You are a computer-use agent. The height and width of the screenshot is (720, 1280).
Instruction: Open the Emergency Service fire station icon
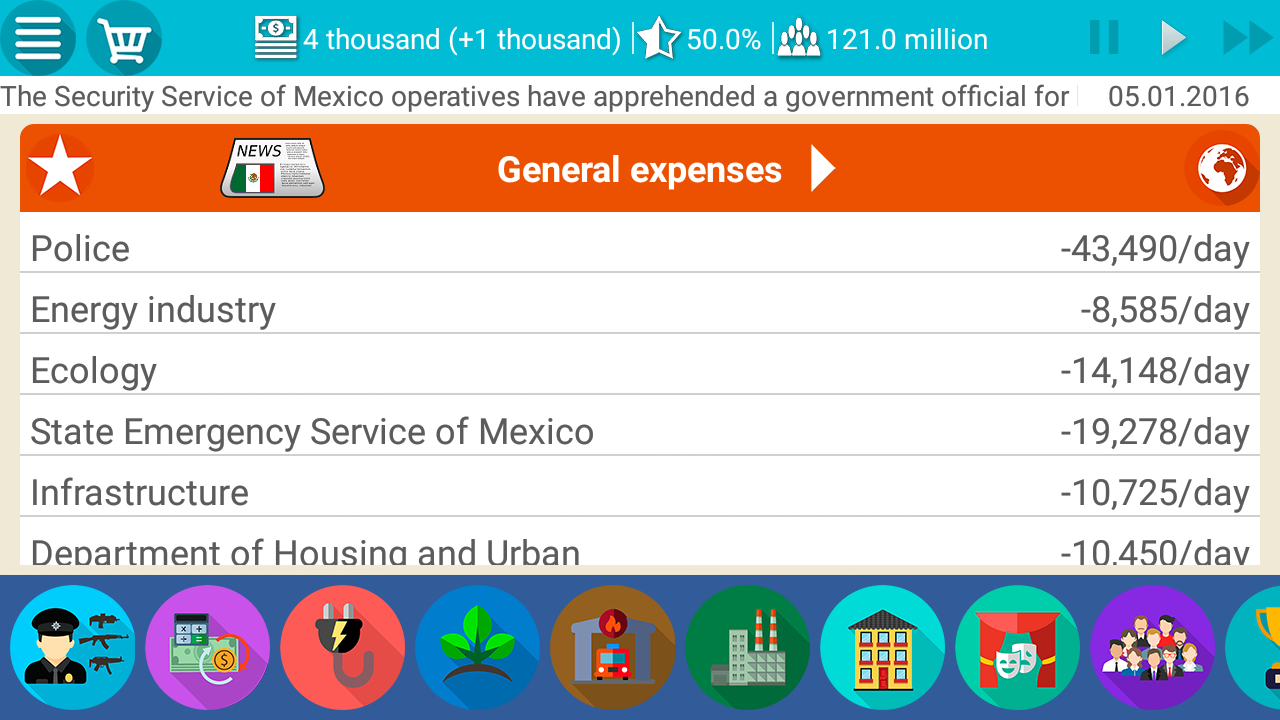612,647
